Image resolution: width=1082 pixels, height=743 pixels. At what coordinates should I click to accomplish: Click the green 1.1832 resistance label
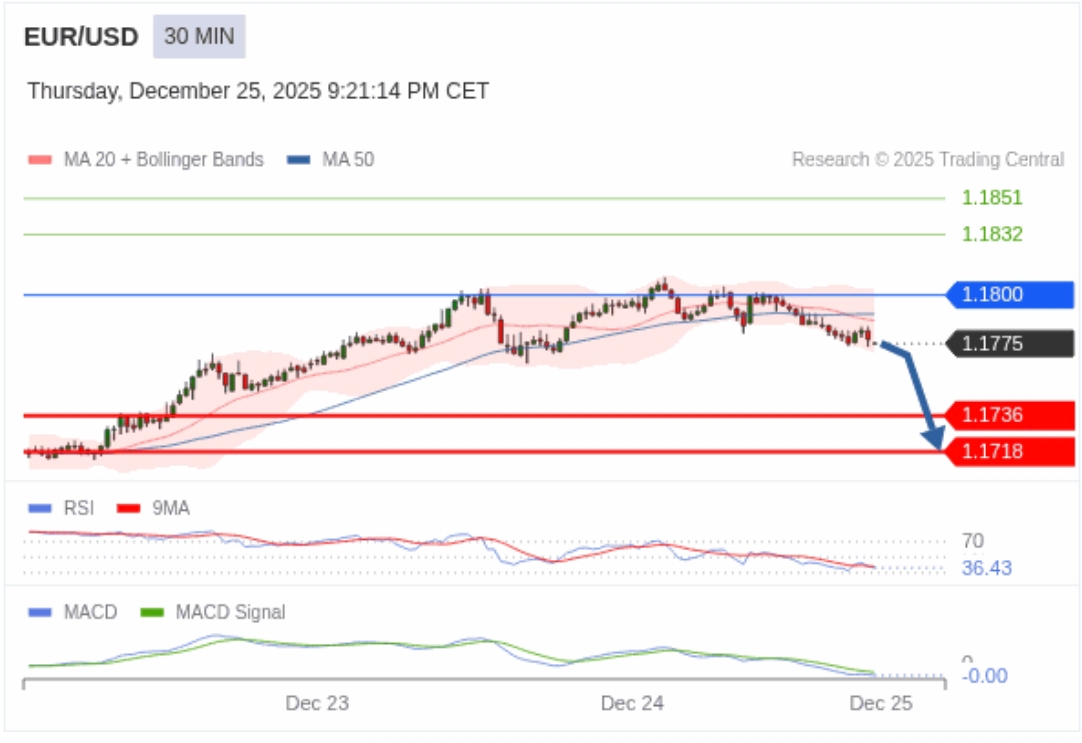pyautogui.click(x=992, y=234)
